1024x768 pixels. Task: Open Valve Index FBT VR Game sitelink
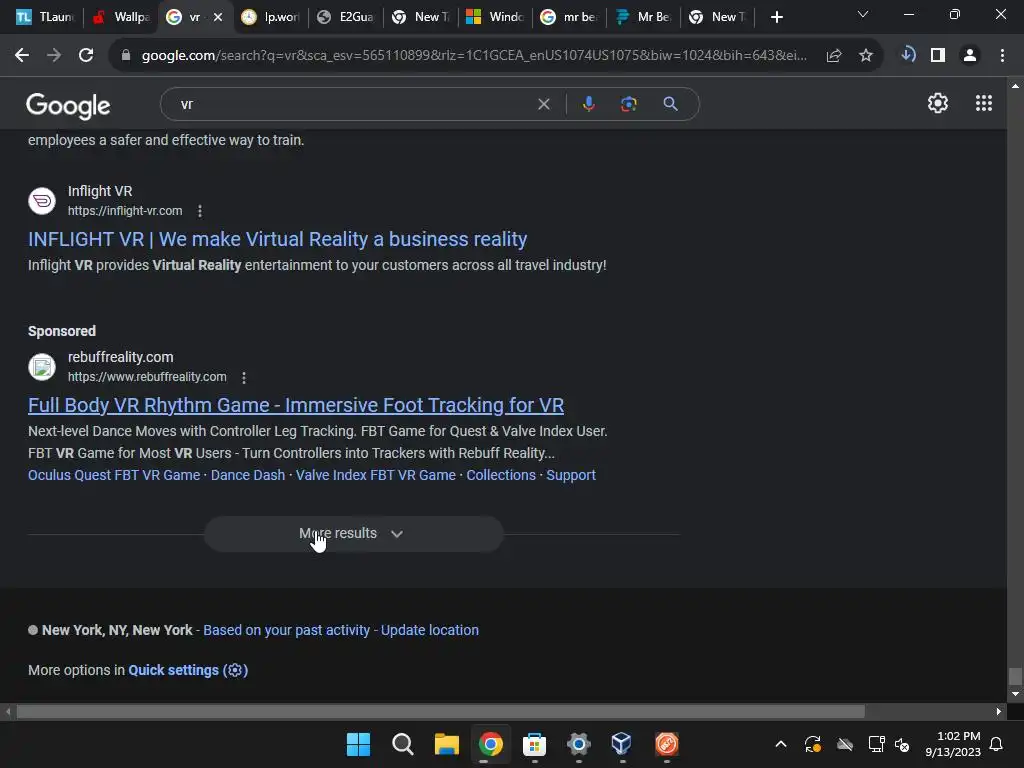(376, 475)
